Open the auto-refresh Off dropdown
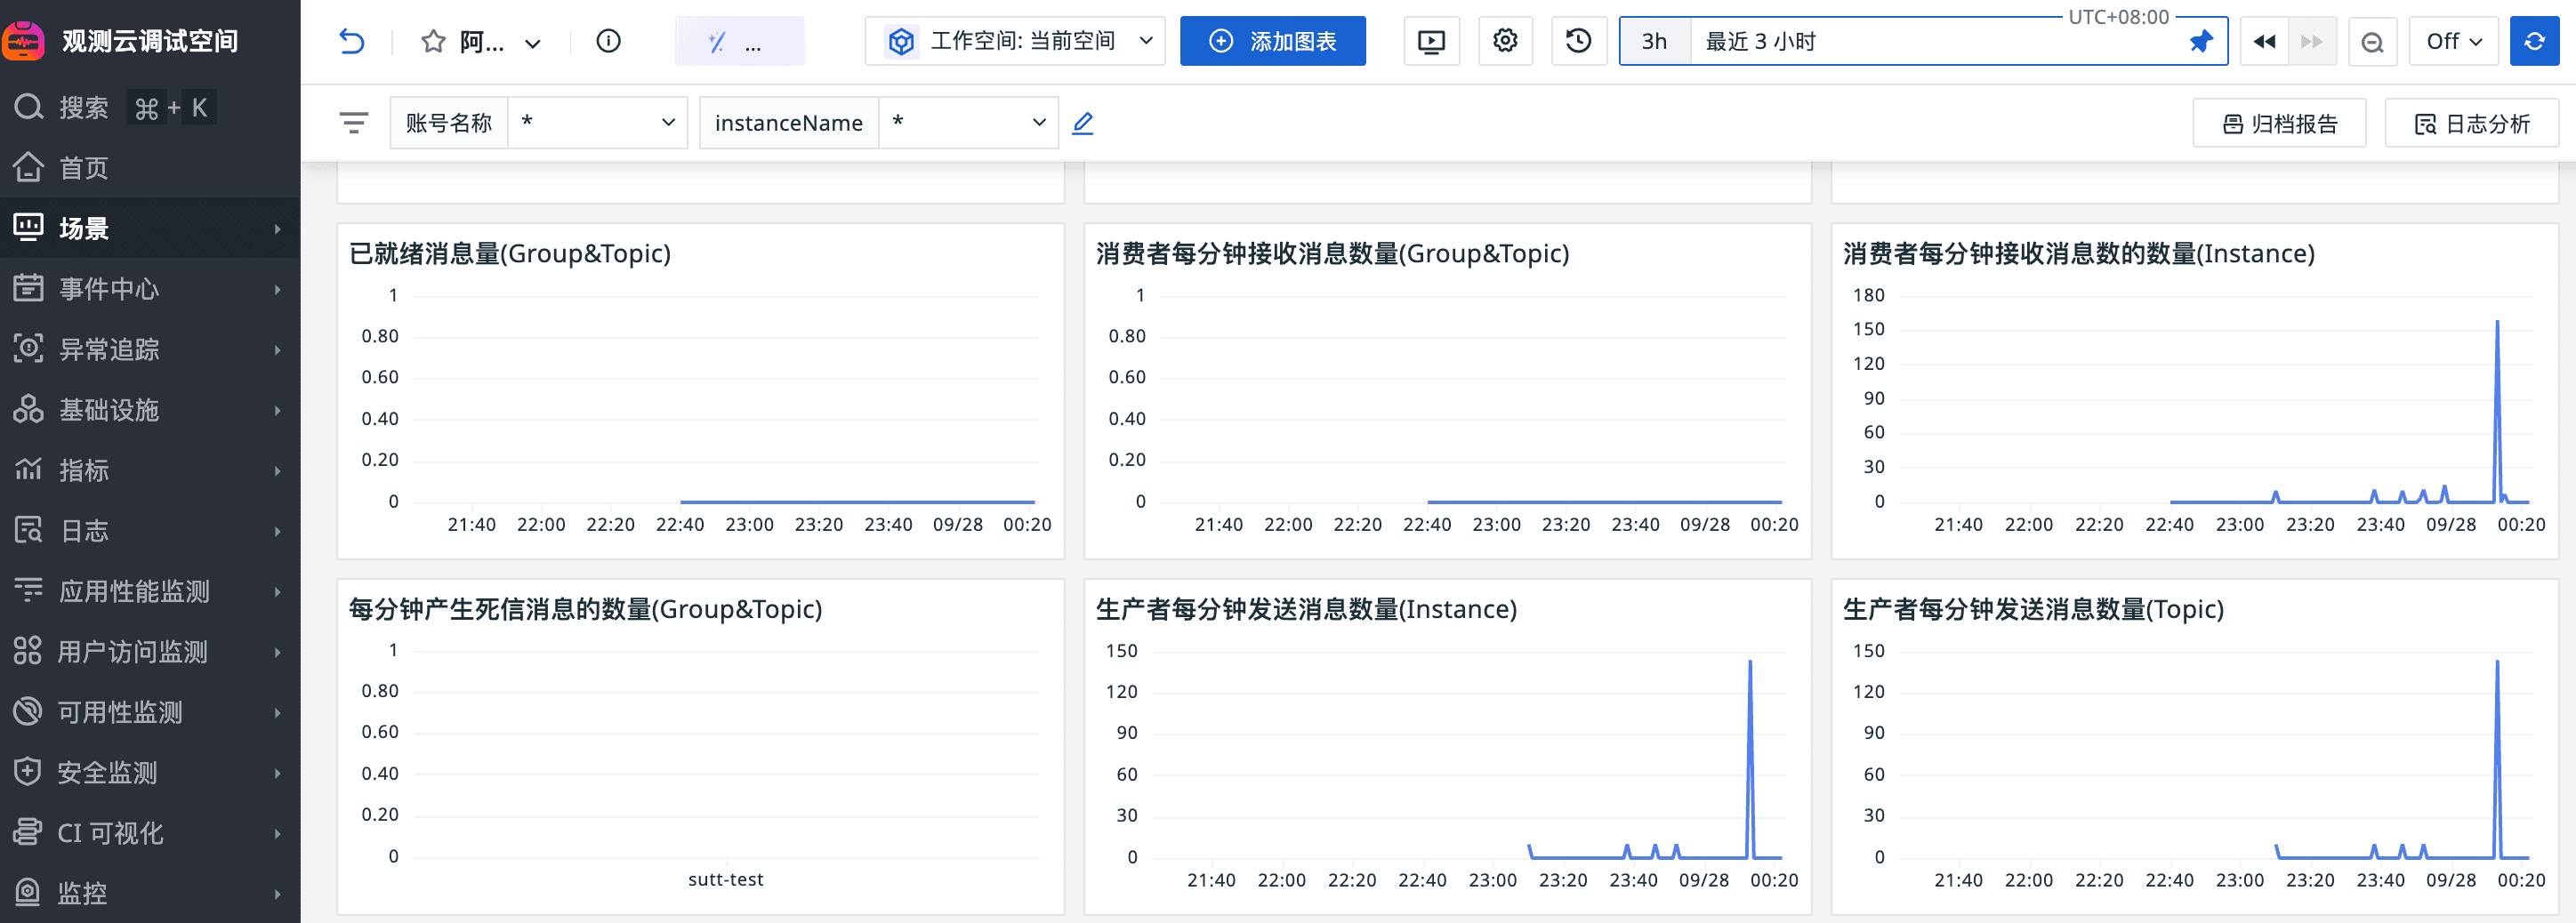The image size is (2576, 923). pos(2453,41)
